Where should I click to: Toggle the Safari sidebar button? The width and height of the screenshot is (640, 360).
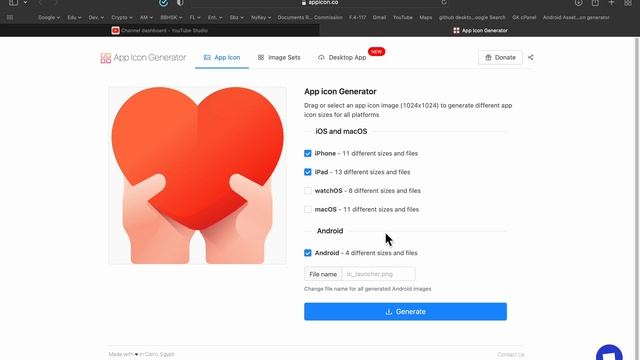[x=13, y=2]
